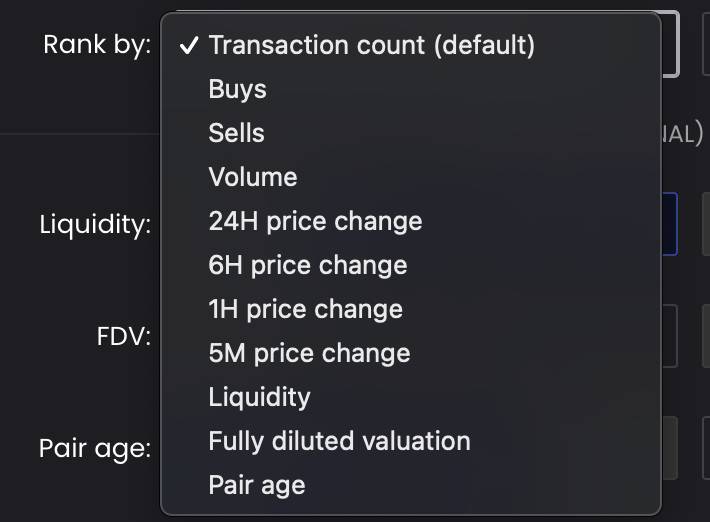
Task: Click the FDV input field edge
Action: point(670,336)
